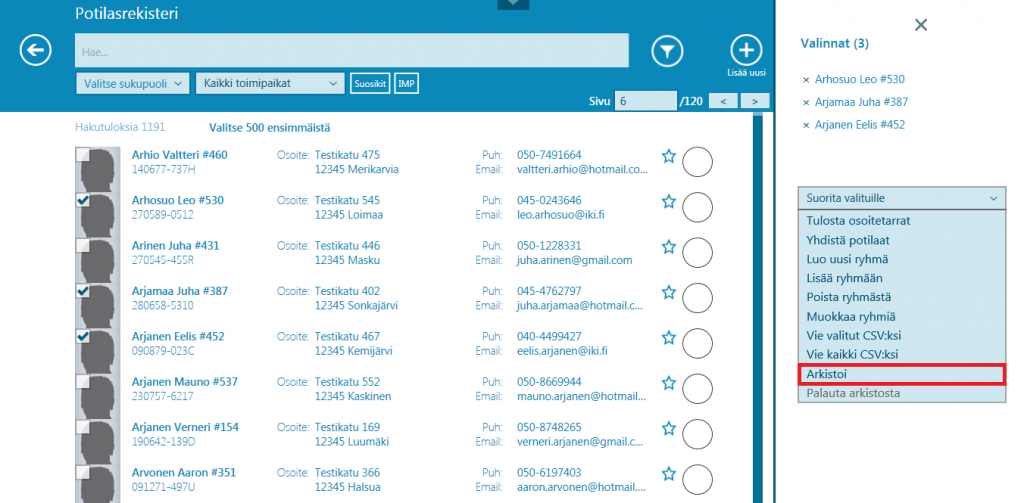The width and height of the screenshot is (1024, 503).
Task: Go to the next page with >
Action: tap(755, 101)
